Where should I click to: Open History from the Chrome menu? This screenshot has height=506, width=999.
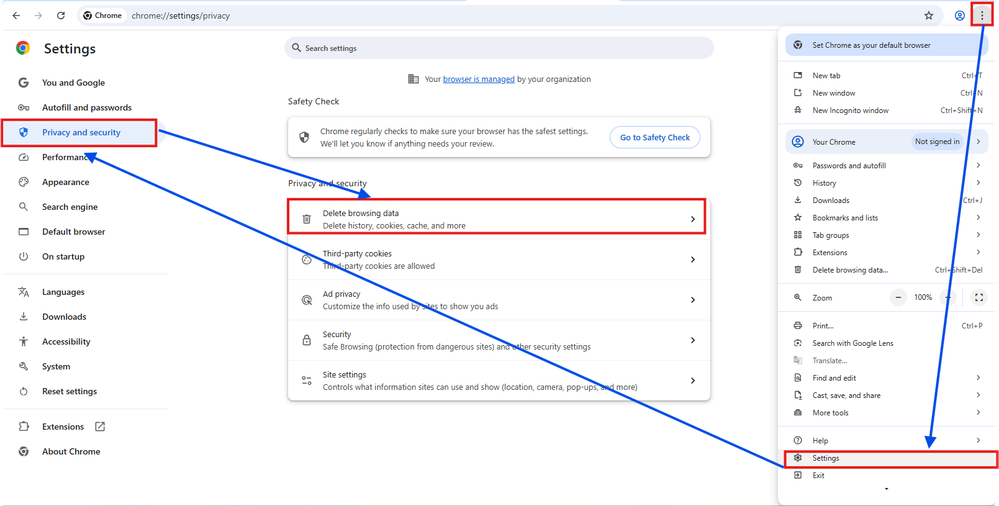(888, 183)
